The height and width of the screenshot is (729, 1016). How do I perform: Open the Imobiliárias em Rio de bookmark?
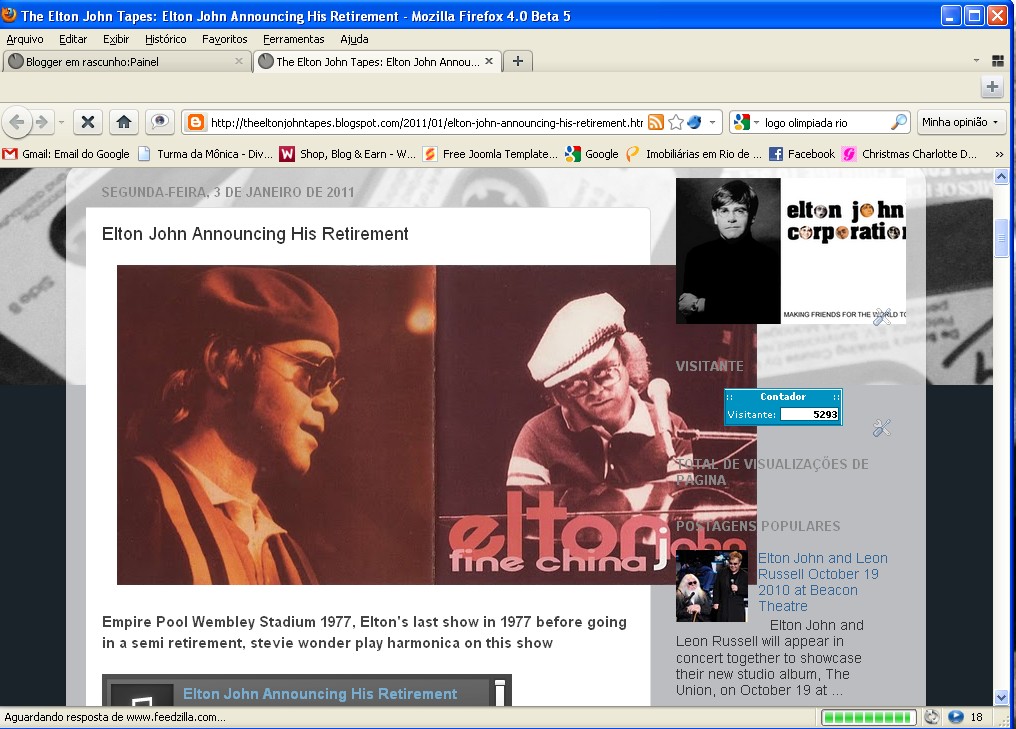[x=693, y=154]
